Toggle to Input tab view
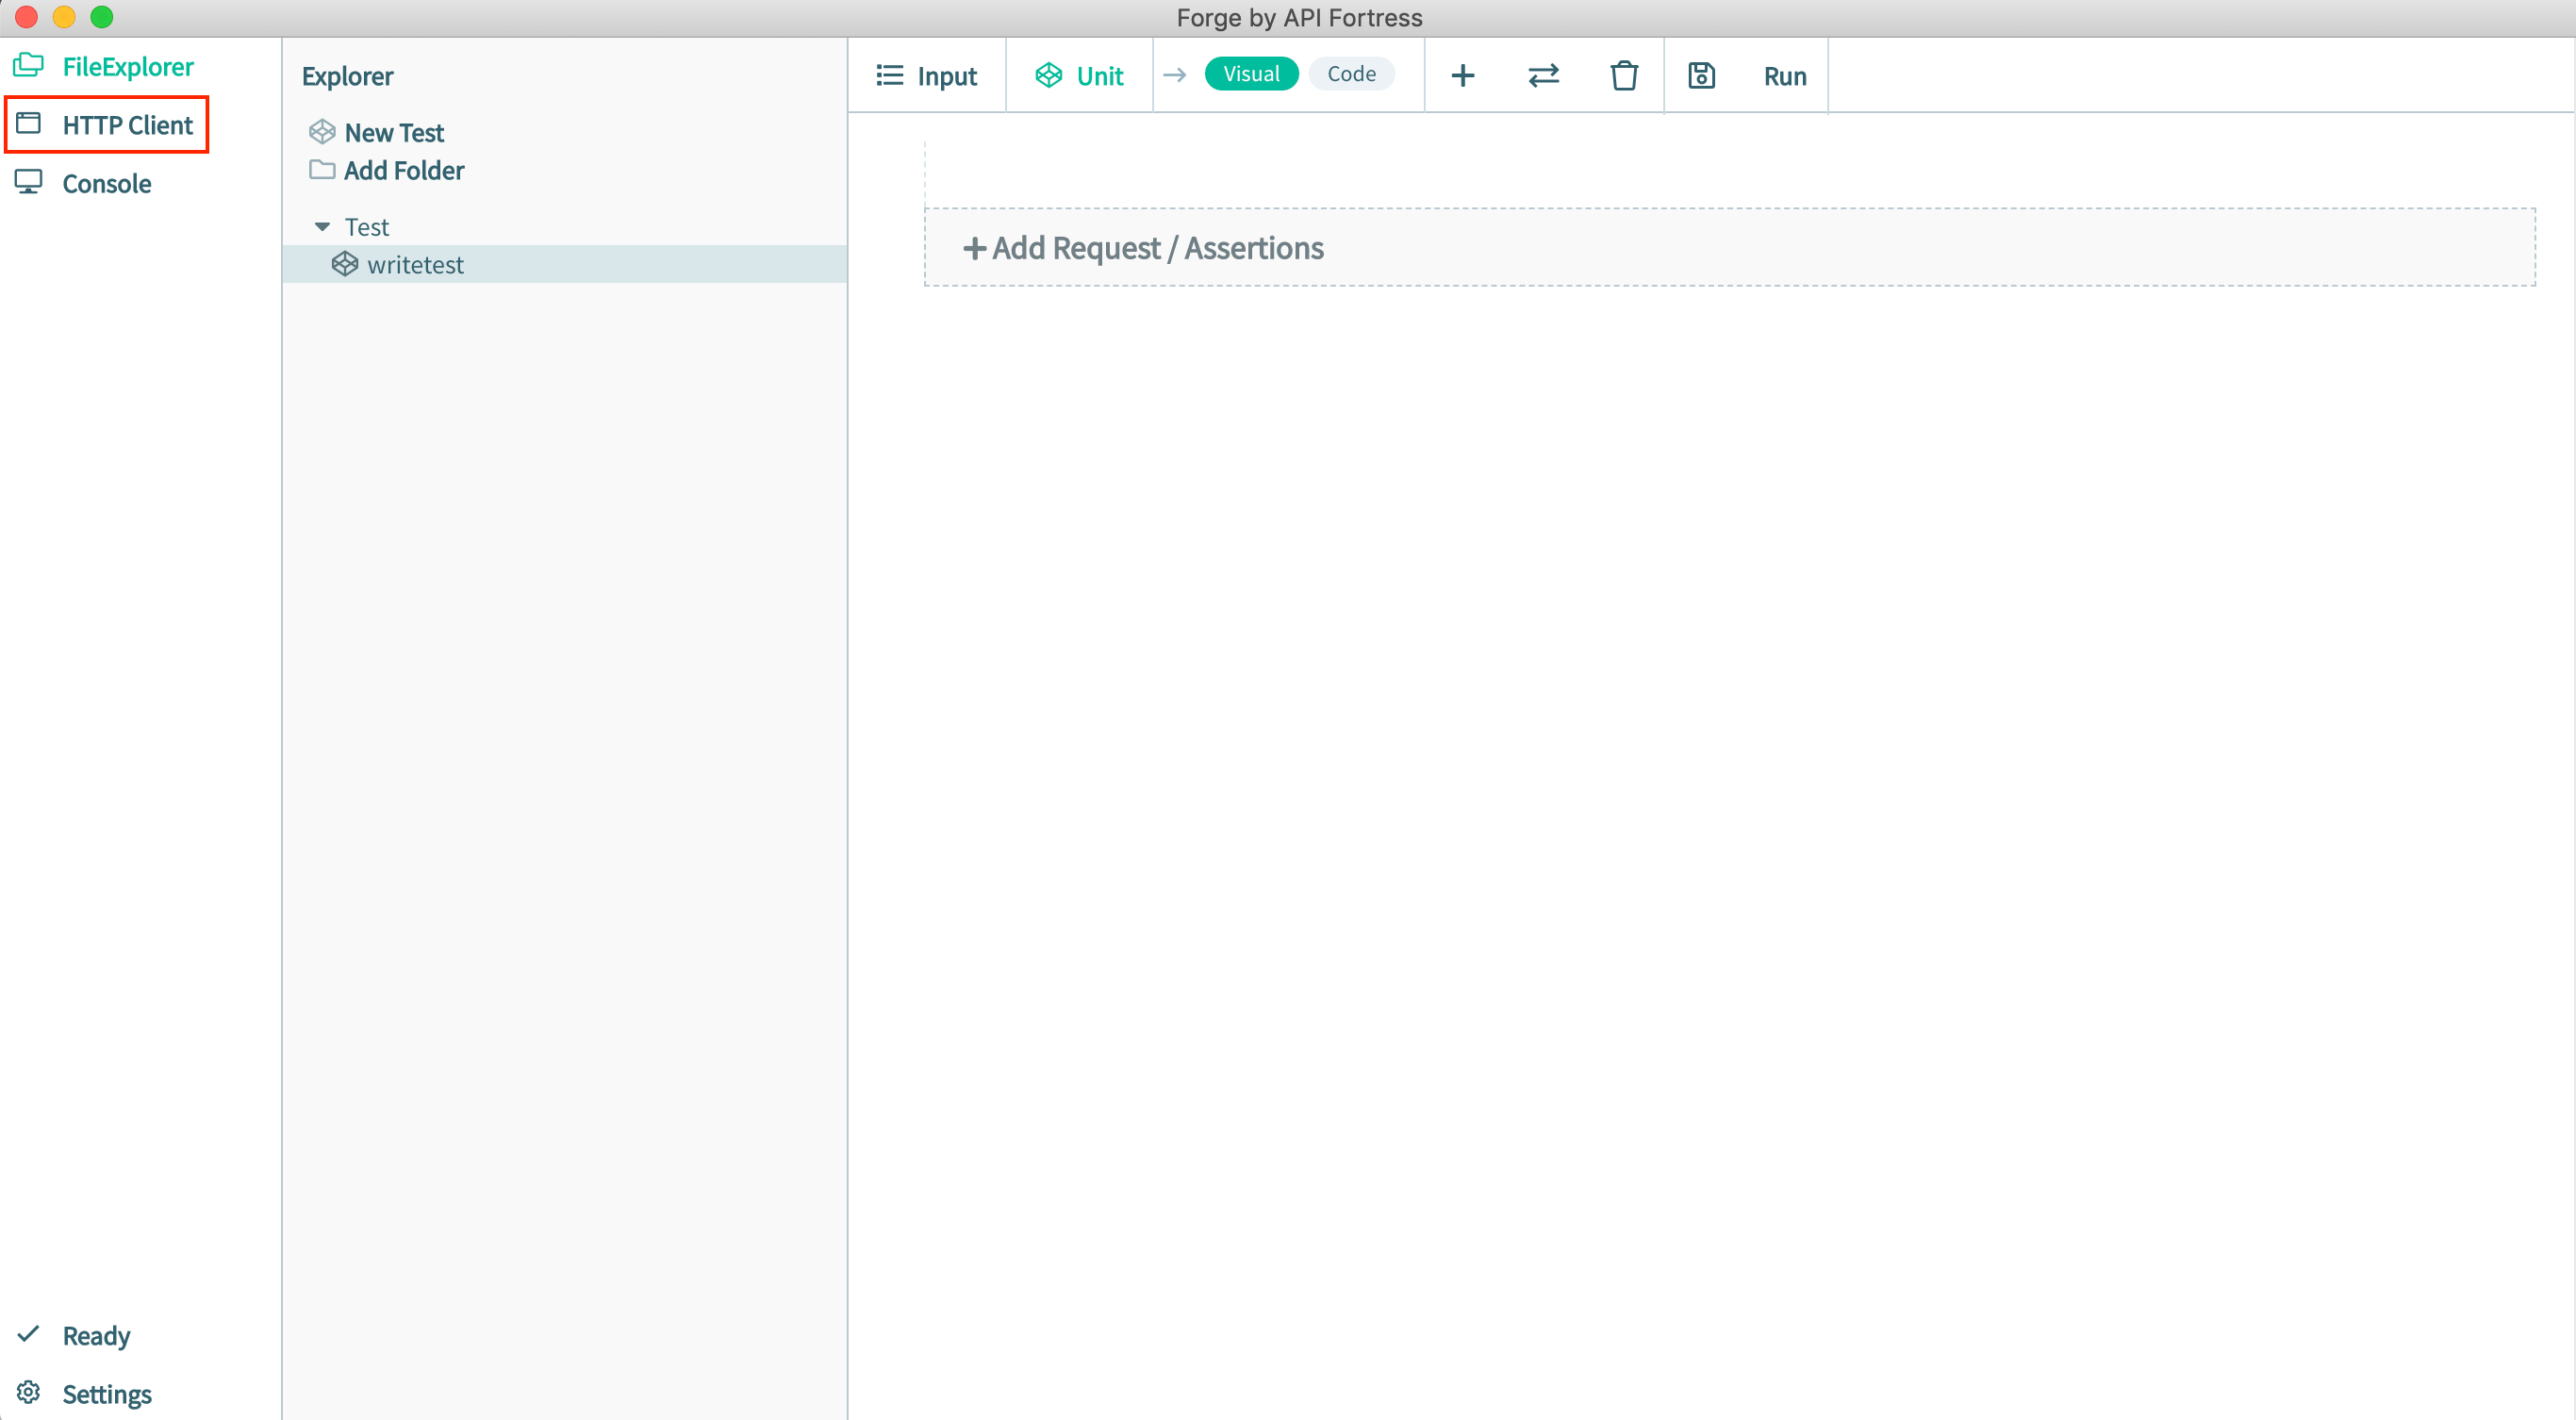The height and width of the screenshot is (1420, 2576). tap(925, 75)
